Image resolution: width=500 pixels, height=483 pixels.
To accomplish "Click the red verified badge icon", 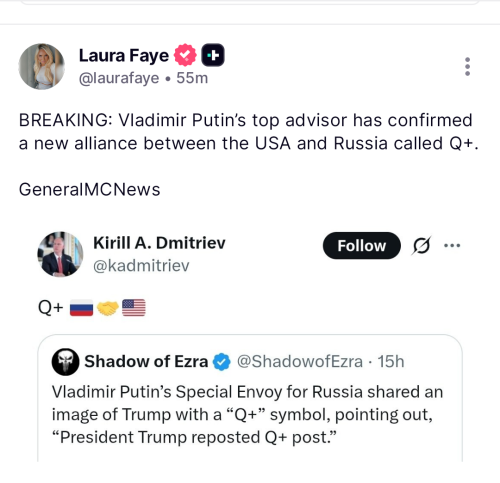I will point(185,55).
